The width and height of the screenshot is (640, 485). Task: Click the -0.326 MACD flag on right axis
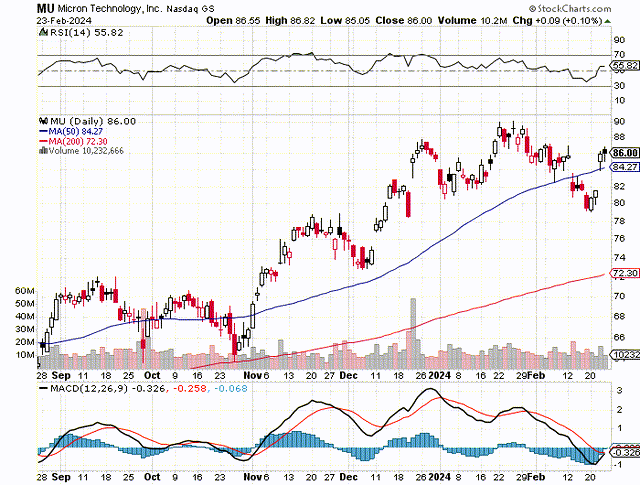click(625, 452)
